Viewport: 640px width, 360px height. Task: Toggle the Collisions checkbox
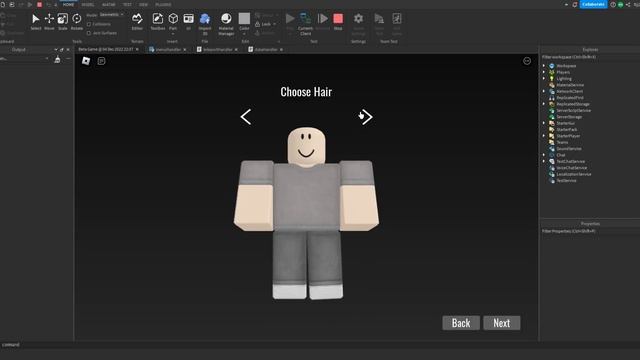click(x=89, y=24)
